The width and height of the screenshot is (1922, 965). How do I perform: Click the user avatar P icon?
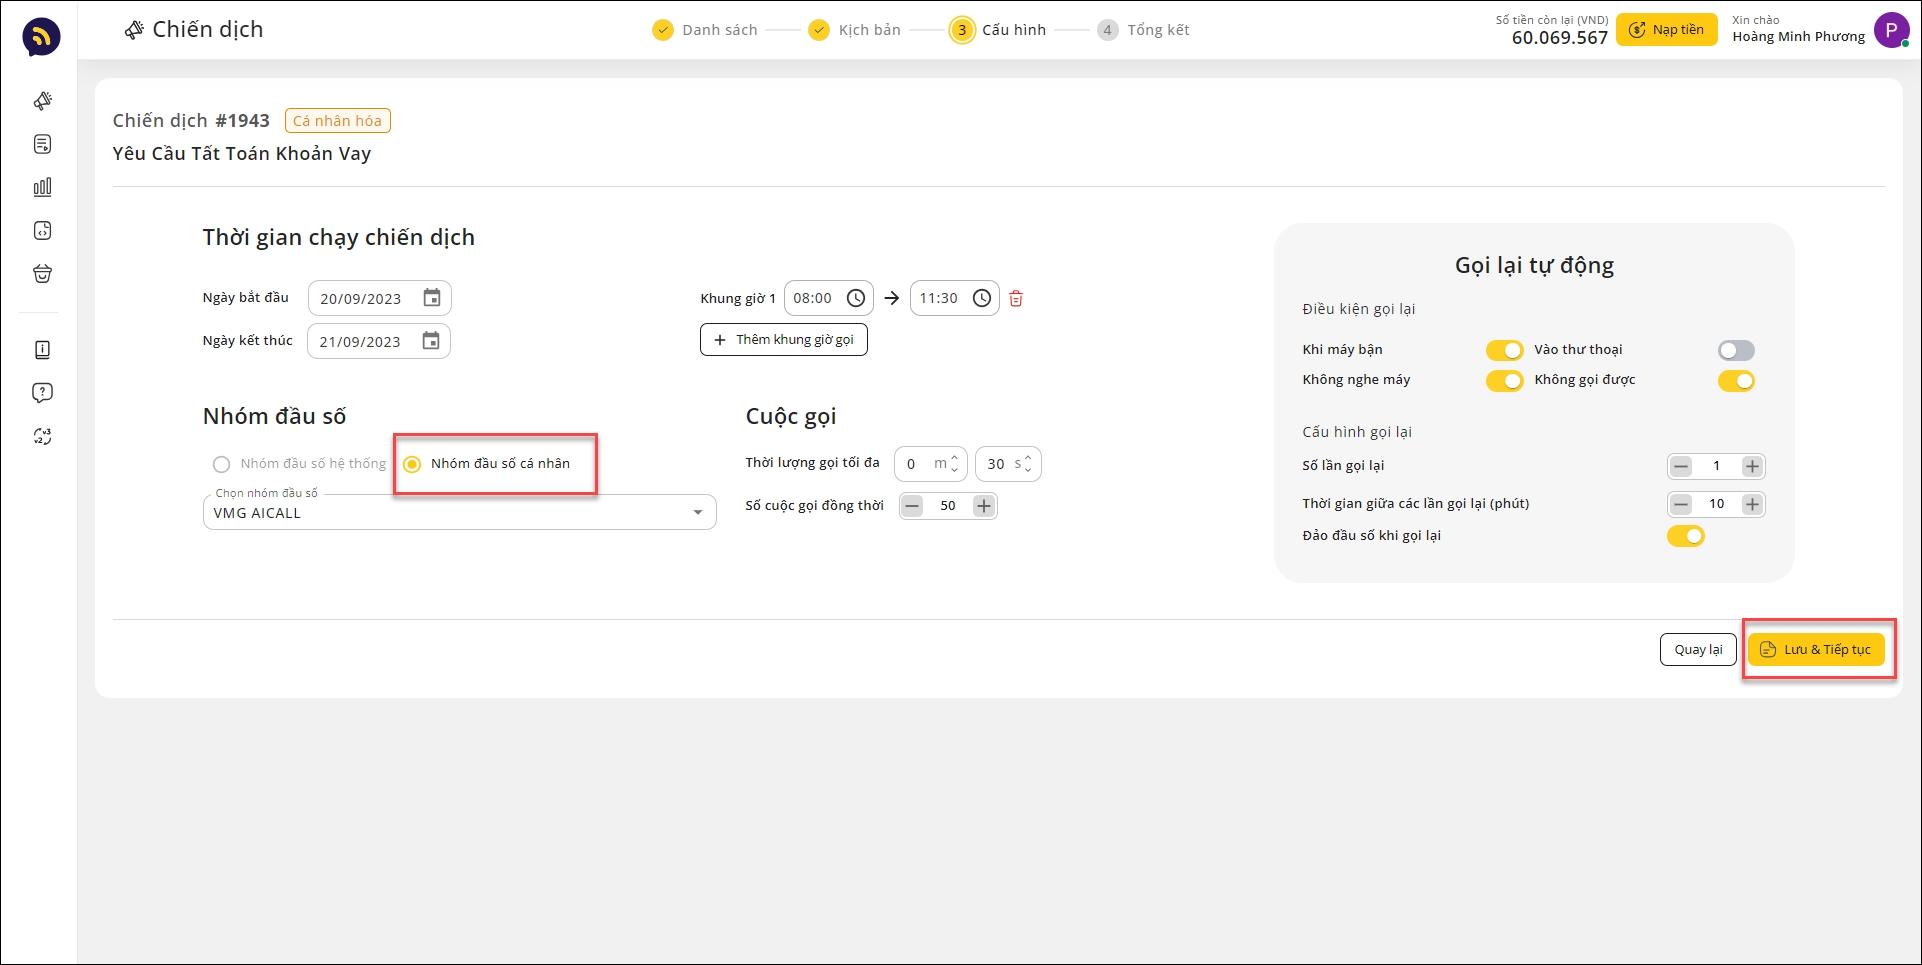[1890, 30]
